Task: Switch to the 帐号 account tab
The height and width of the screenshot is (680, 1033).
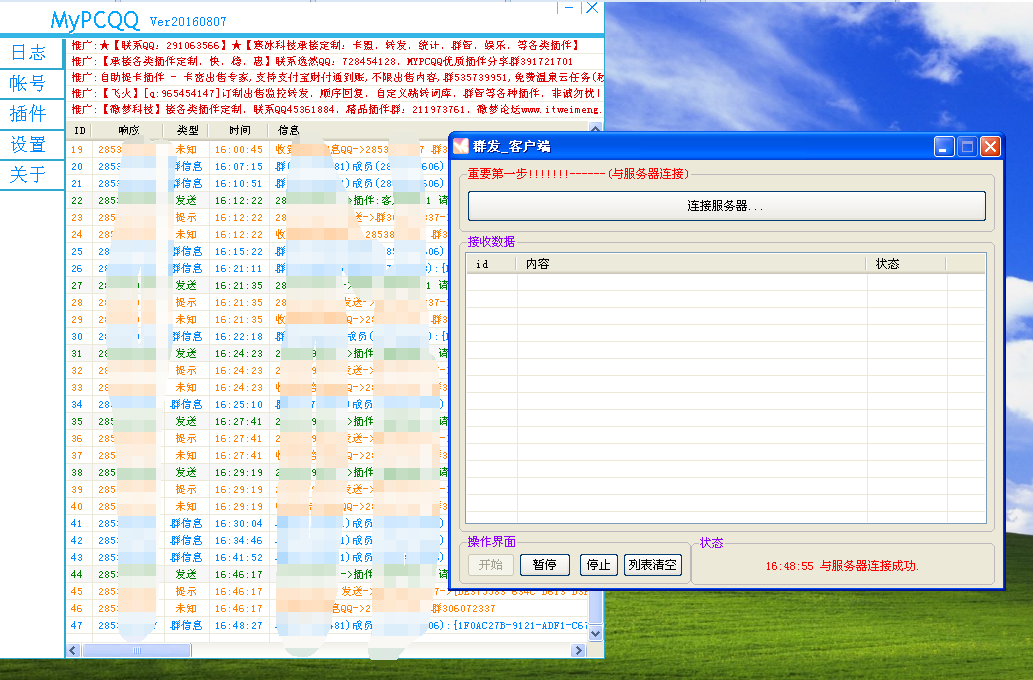Action: 29,84
